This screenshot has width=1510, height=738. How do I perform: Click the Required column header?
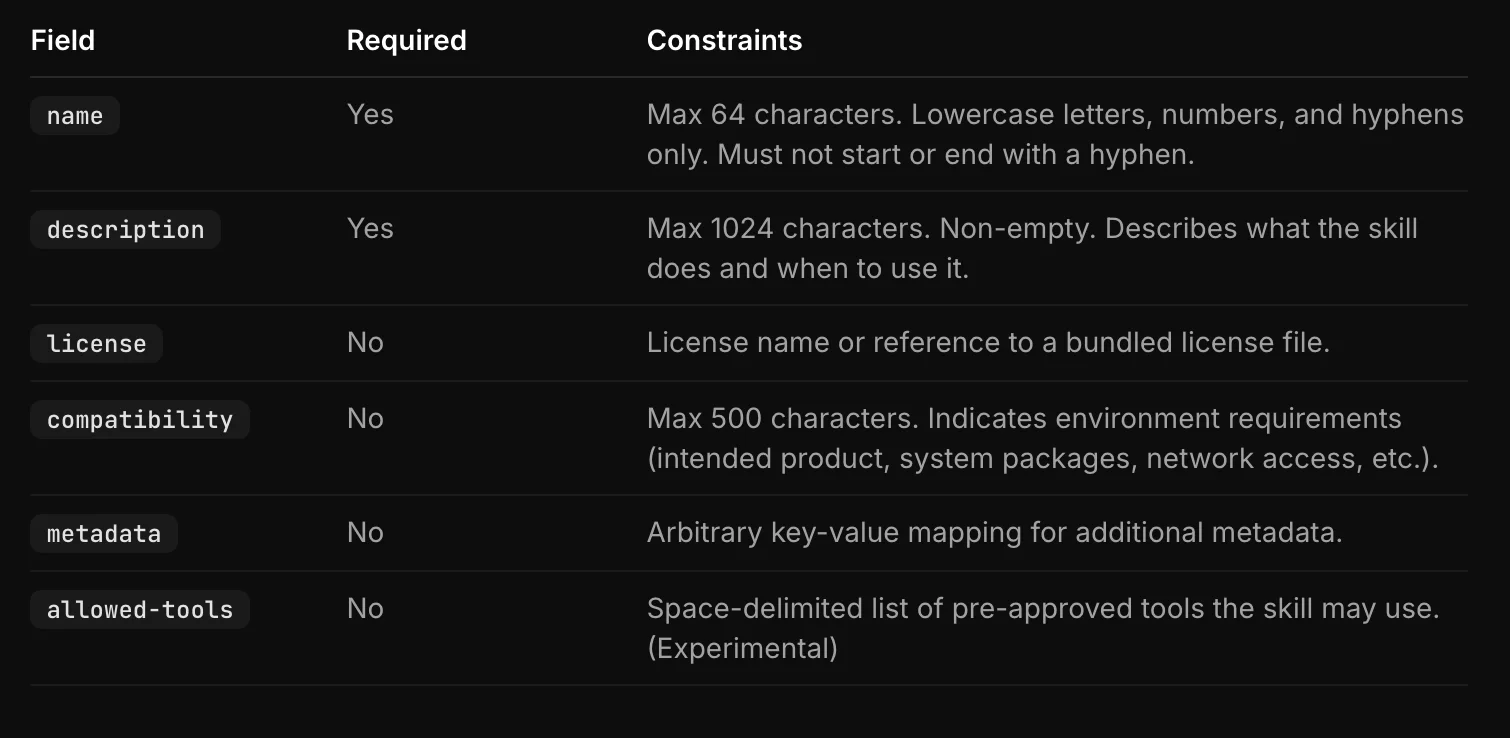[x=406, y=40]
